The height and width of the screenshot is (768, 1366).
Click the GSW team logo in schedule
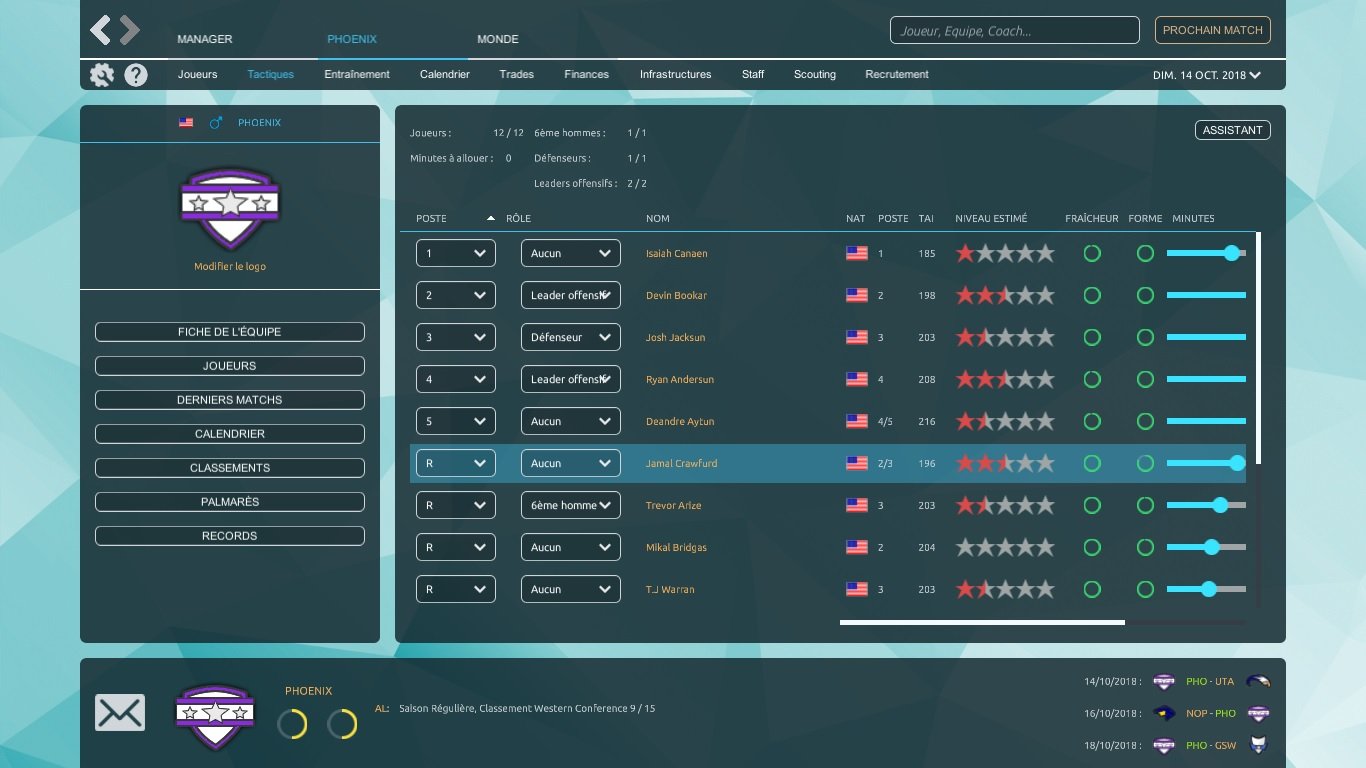point(1258,746)
